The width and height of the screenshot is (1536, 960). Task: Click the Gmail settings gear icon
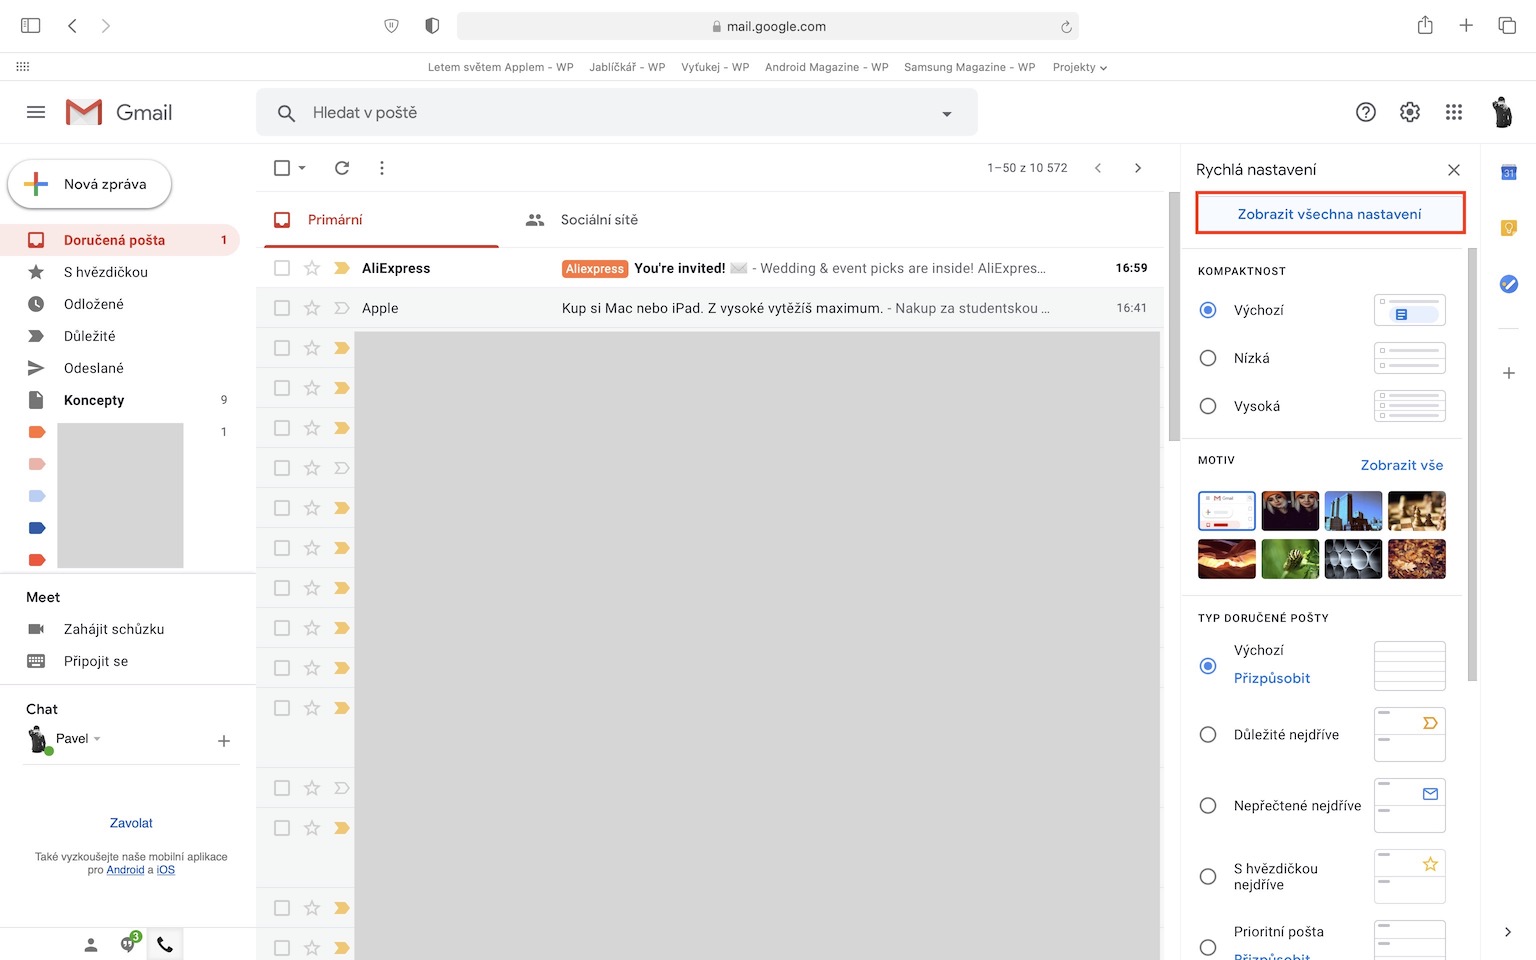1410,112
